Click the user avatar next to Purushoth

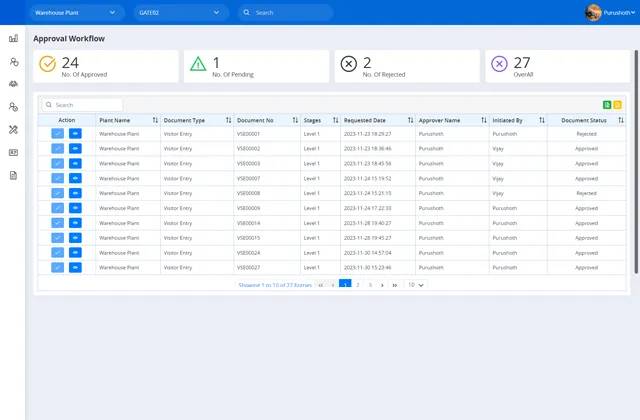[593, 12]
